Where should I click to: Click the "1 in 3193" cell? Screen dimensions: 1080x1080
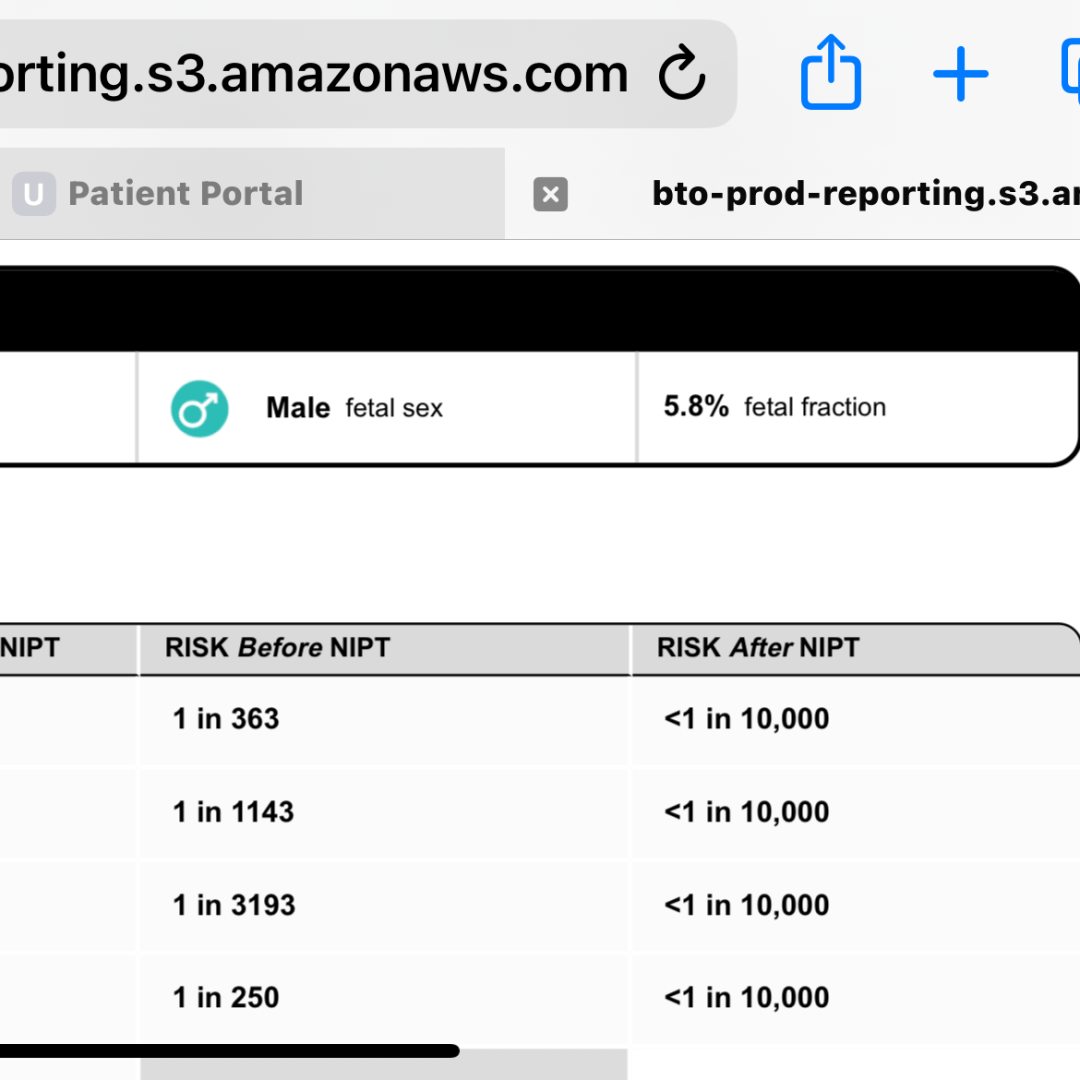(x=234, y=905)
